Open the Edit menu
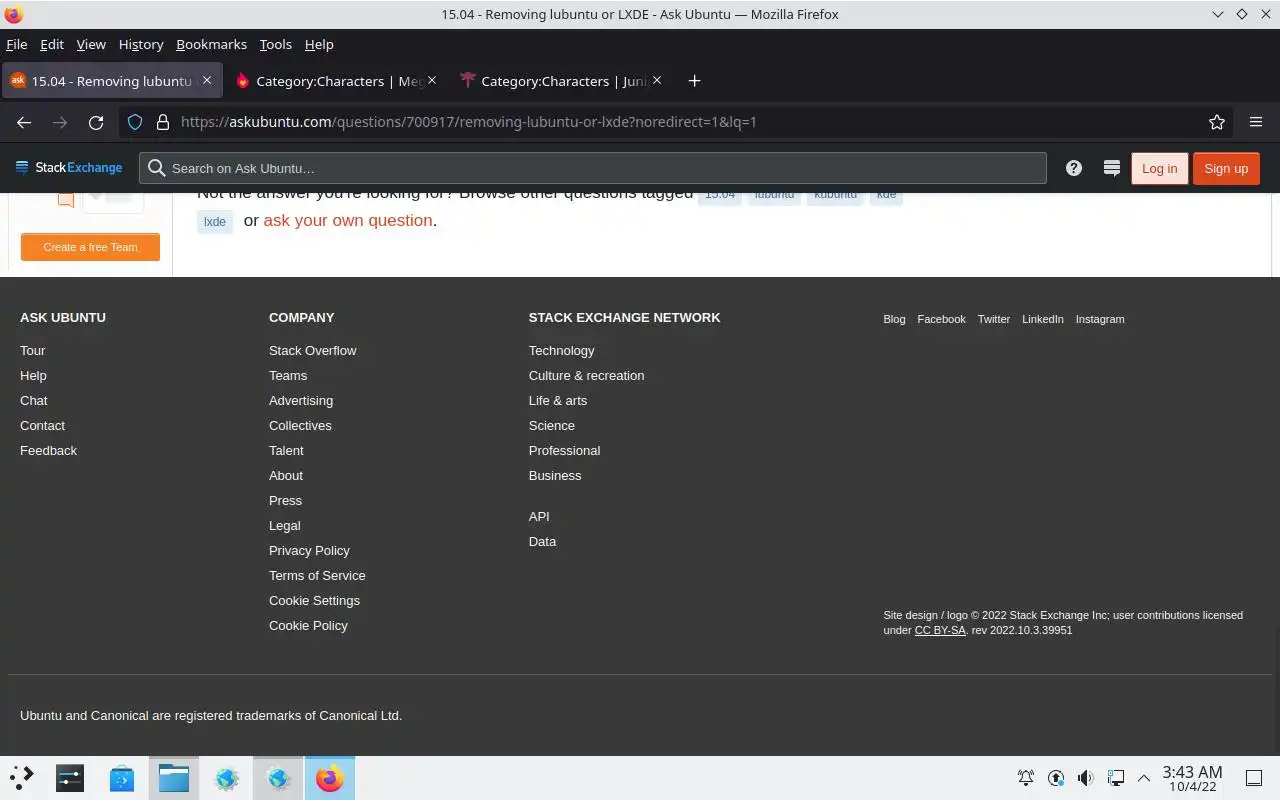This screenshot has height=800, width=1280. pyautogui.click(x=52, y=44)
